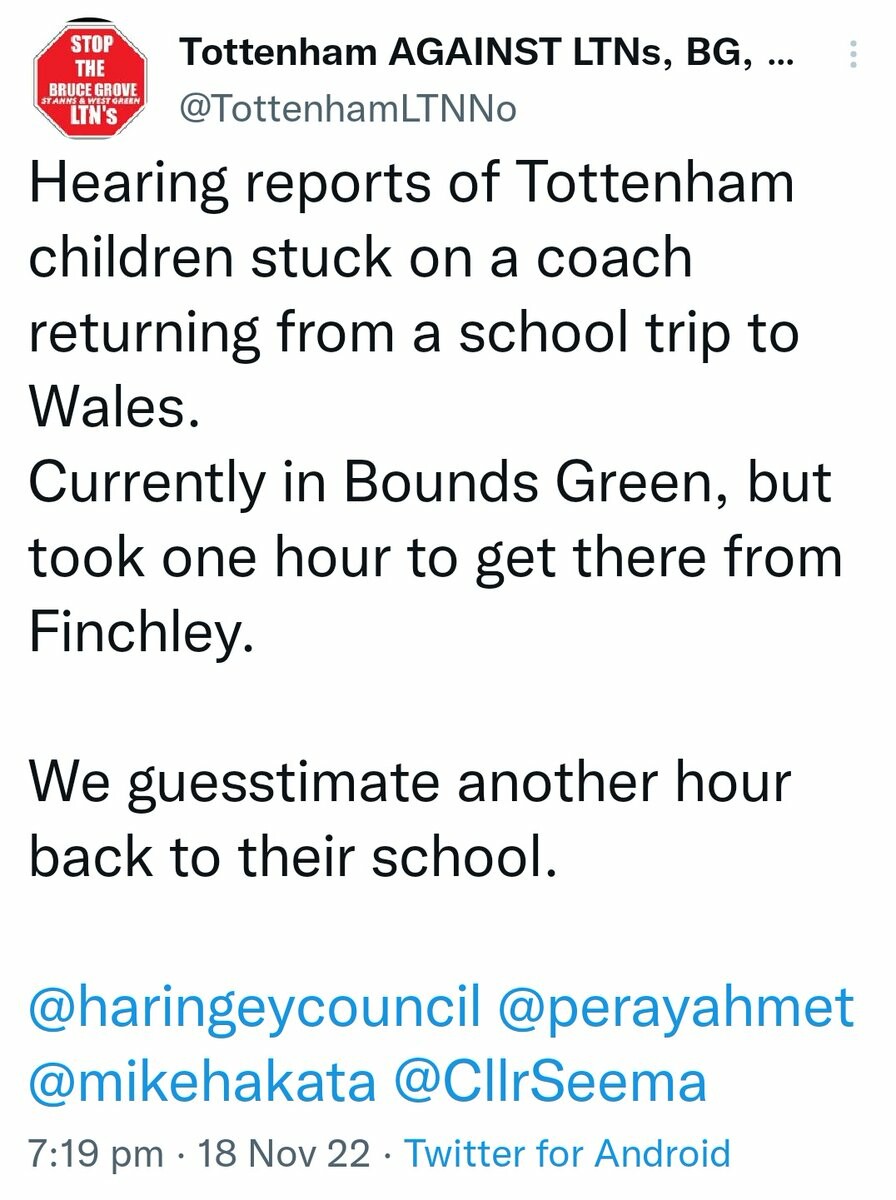Click the text 'children stuck on a coach'
Screen dimensions: 896x1200
[x=360, y=258]
